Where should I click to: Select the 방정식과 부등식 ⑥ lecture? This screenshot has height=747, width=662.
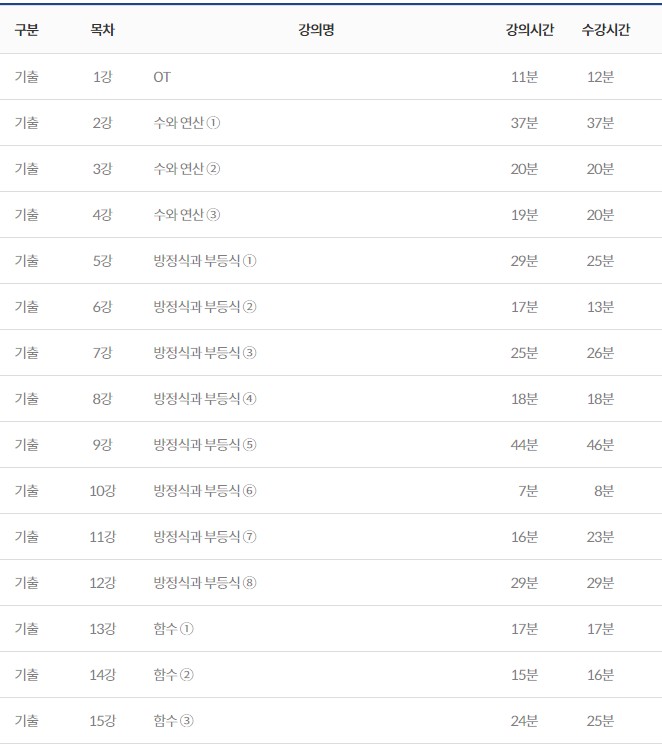pos(205,491)
